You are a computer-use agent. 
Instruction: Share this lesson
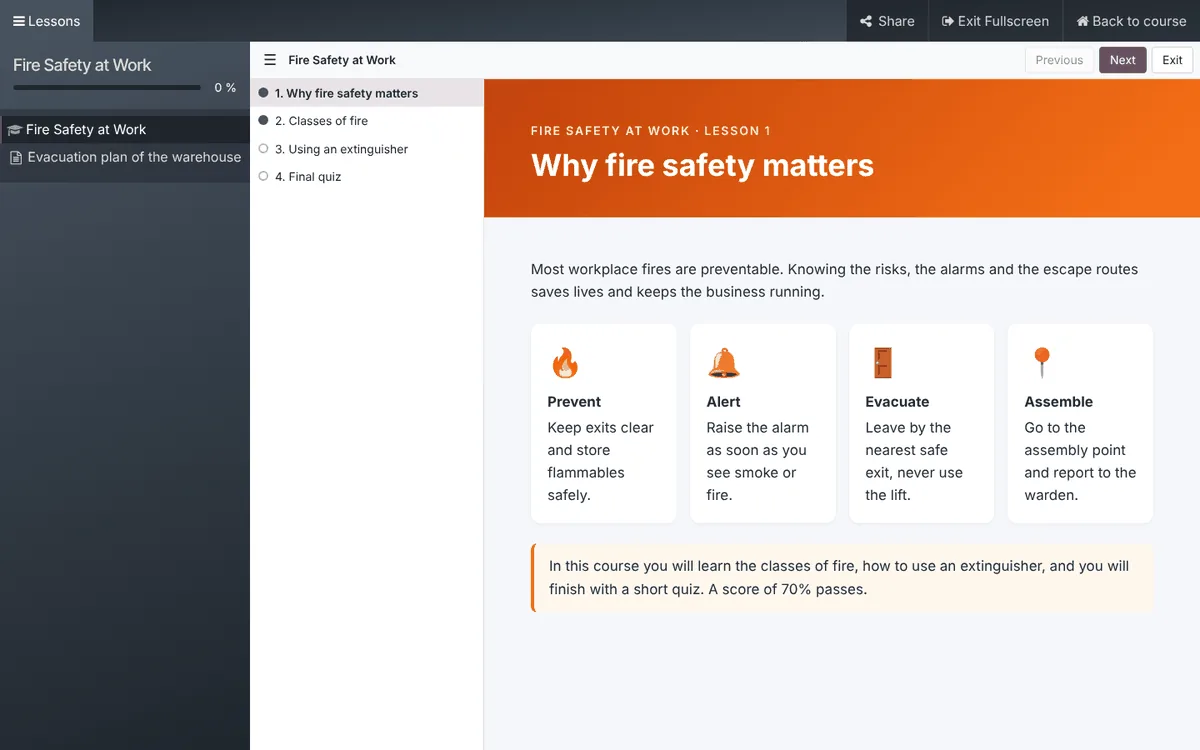coord(886,21)
